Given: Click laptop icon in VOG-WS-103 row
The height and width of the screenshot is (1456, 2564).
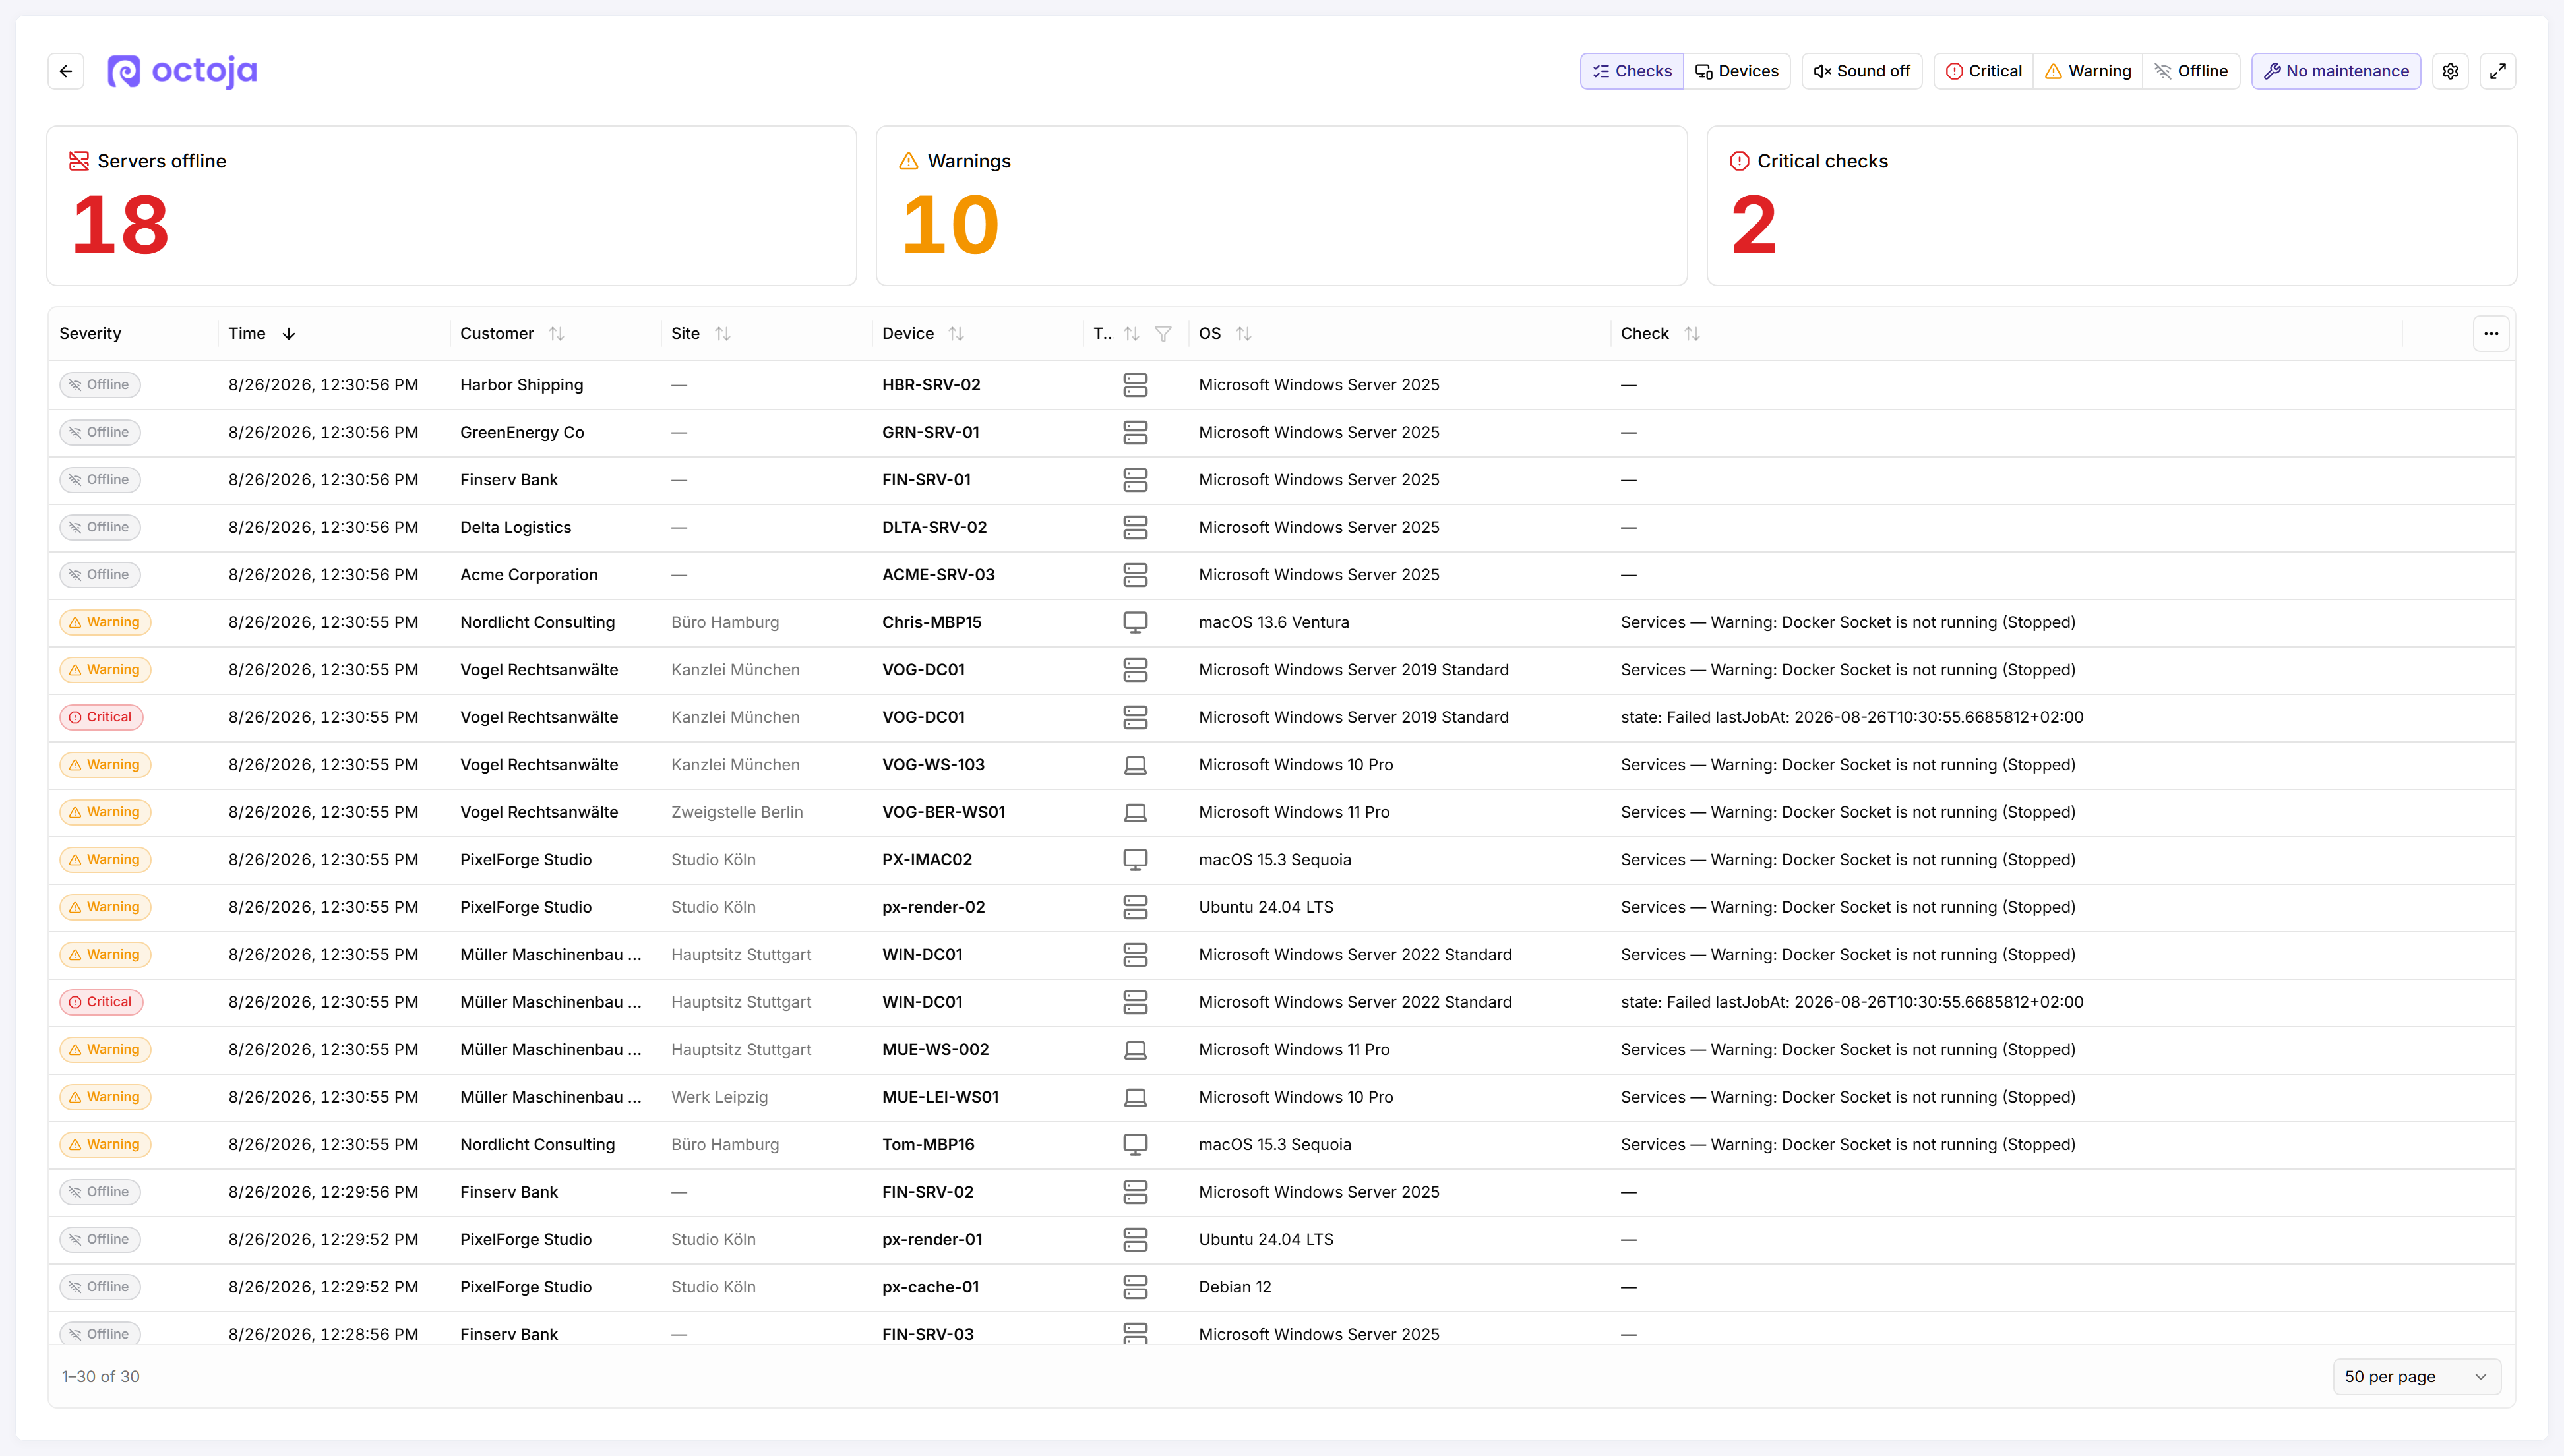Looking at the screenshot, I should 1135,765.
